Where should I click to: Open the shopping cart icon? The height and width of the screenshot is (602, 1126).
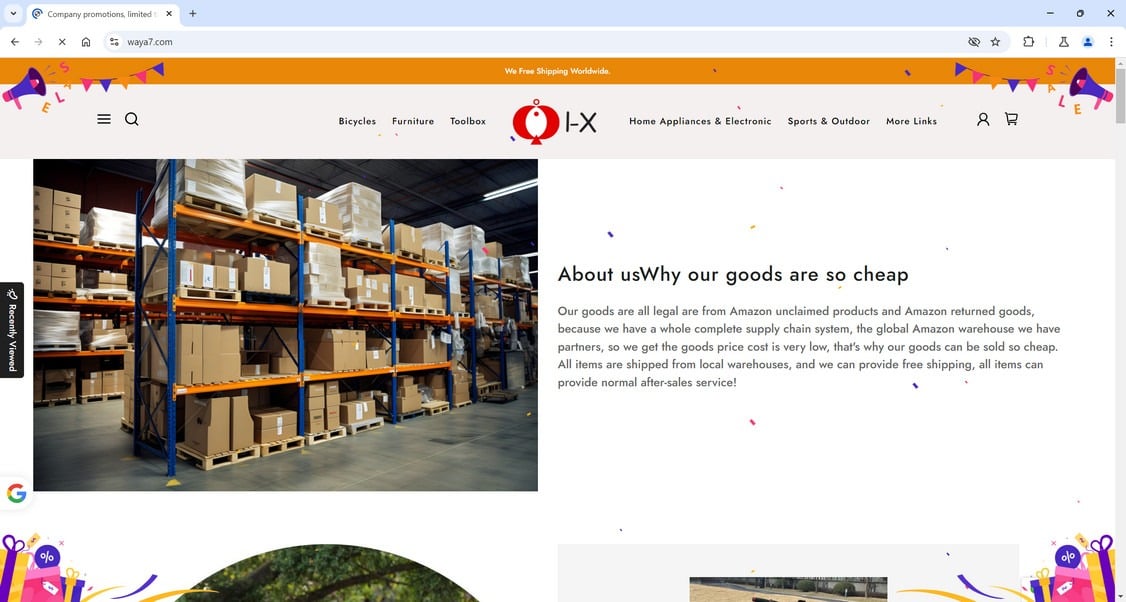click(1011, 119)
